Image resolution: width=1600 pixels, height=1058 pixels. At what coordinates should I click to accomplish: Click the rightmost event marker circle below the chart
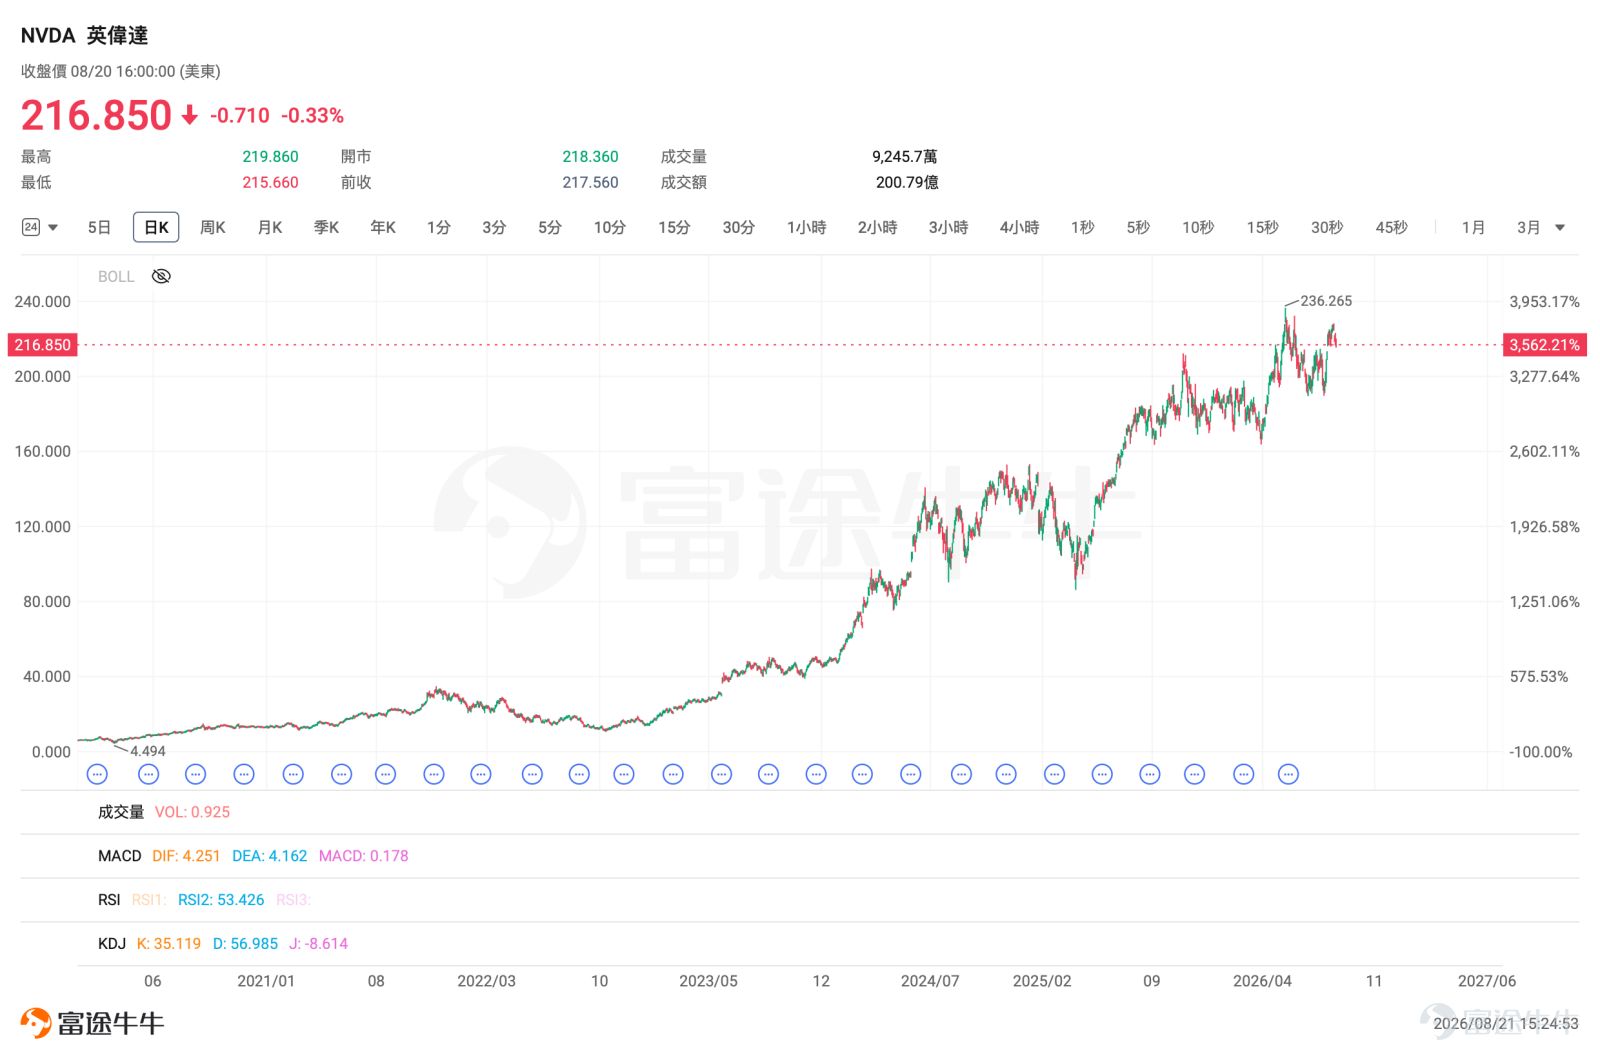[x=1288, y=774]
